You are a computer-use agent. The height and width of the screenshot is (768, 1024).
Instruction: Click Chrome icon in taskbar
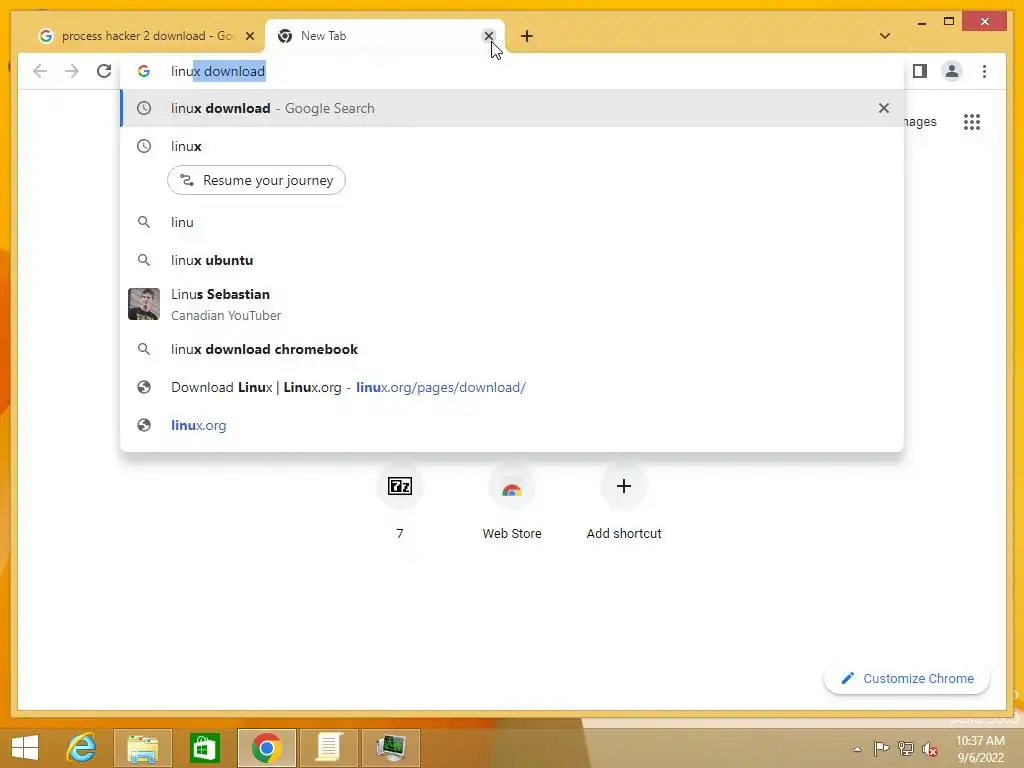266,748
